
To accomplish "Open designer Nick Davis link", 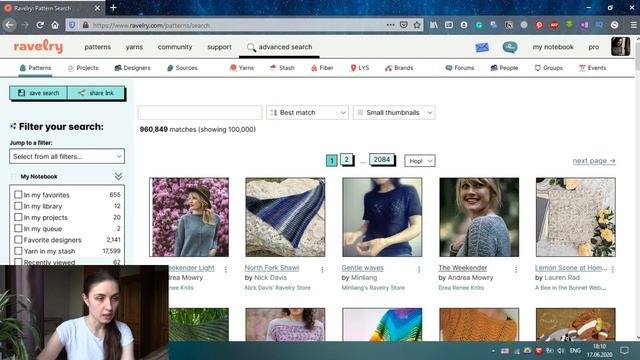I will pos(270,278).
